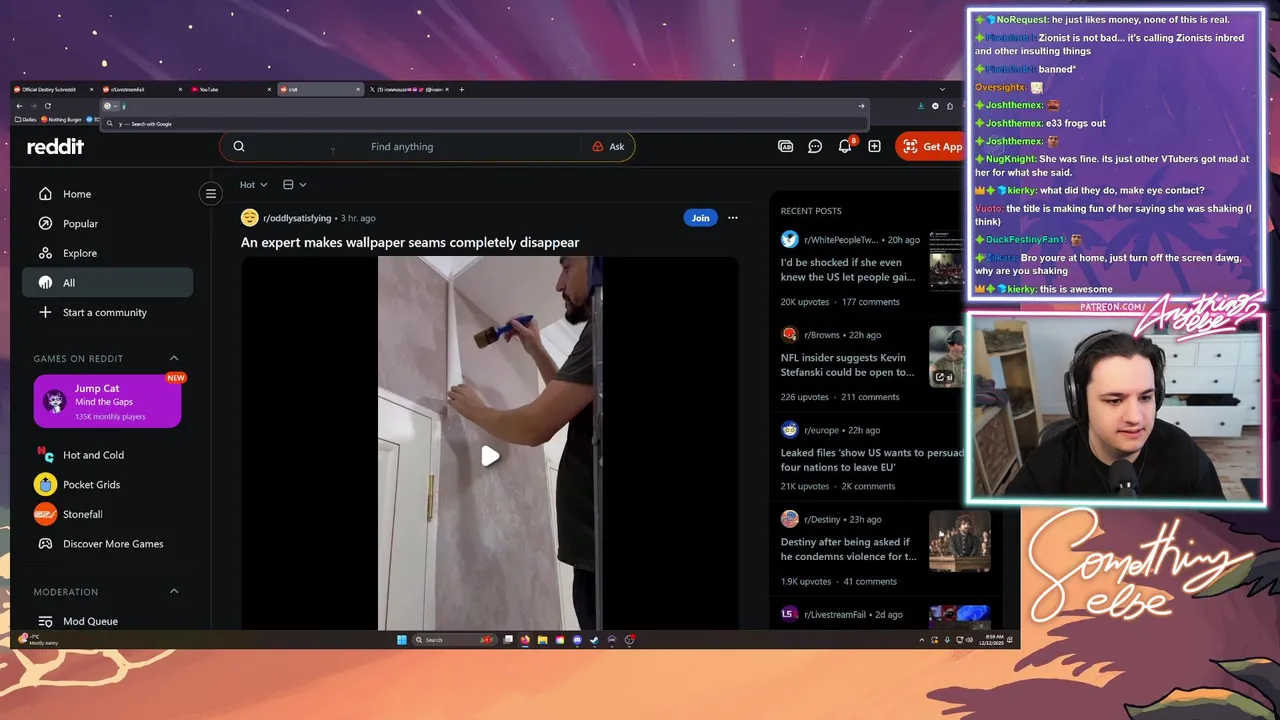Collapse the Moderation section
Screen dimensions: 1280x720
click(174, 591)
